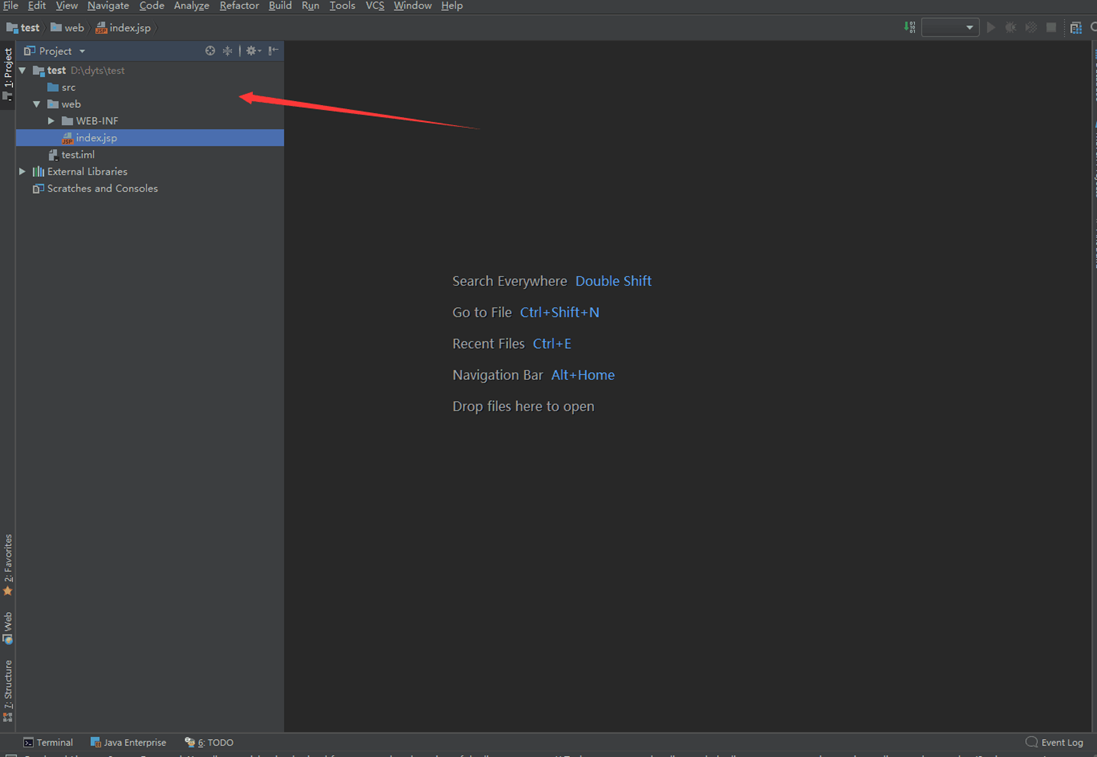Viewport: 1097px width, 757px height.
Task: Open the File menu
Action: point(10,6)
